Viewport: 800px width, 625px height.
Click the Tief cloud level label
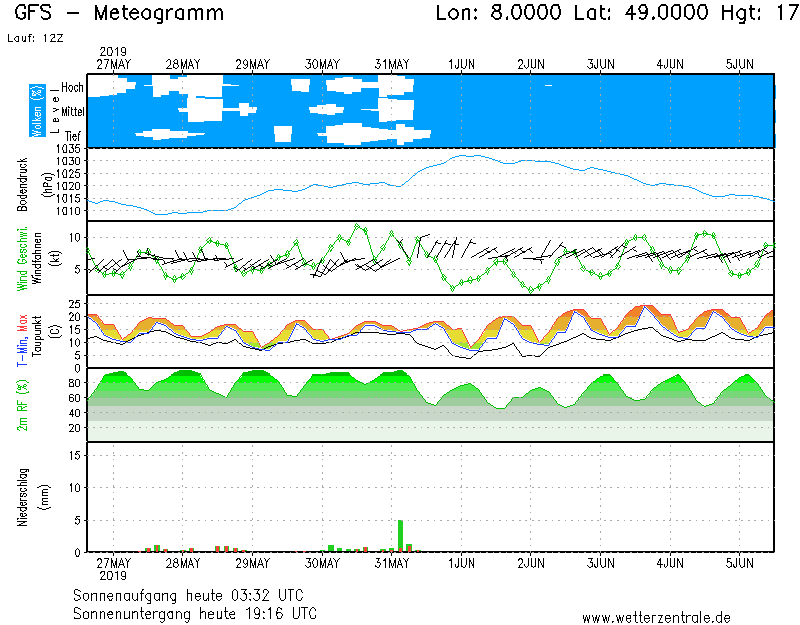(x=73, y=135)
